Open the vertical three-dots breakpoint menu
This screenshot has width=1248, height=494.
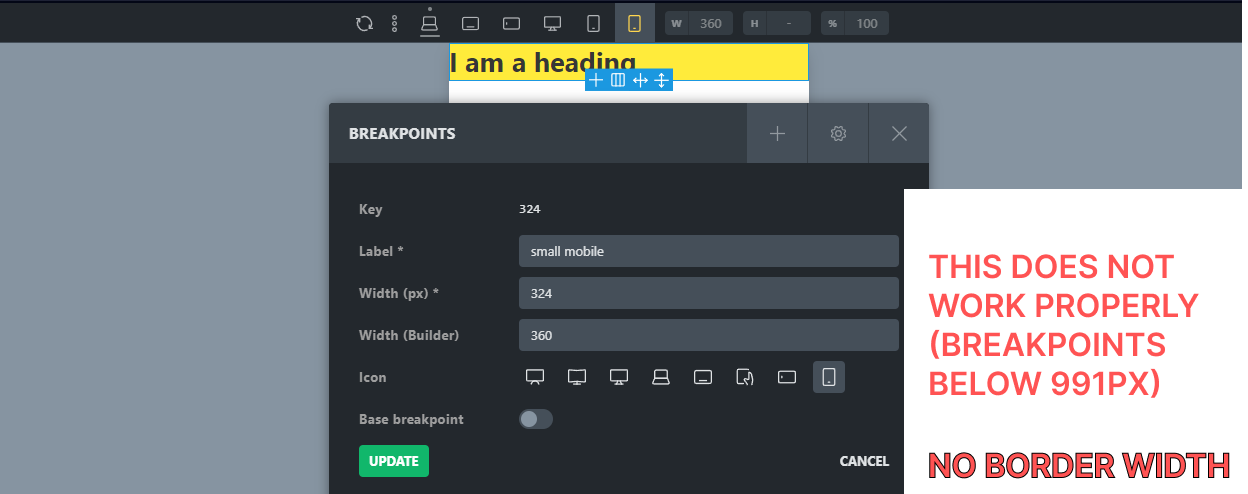(395, 22)
